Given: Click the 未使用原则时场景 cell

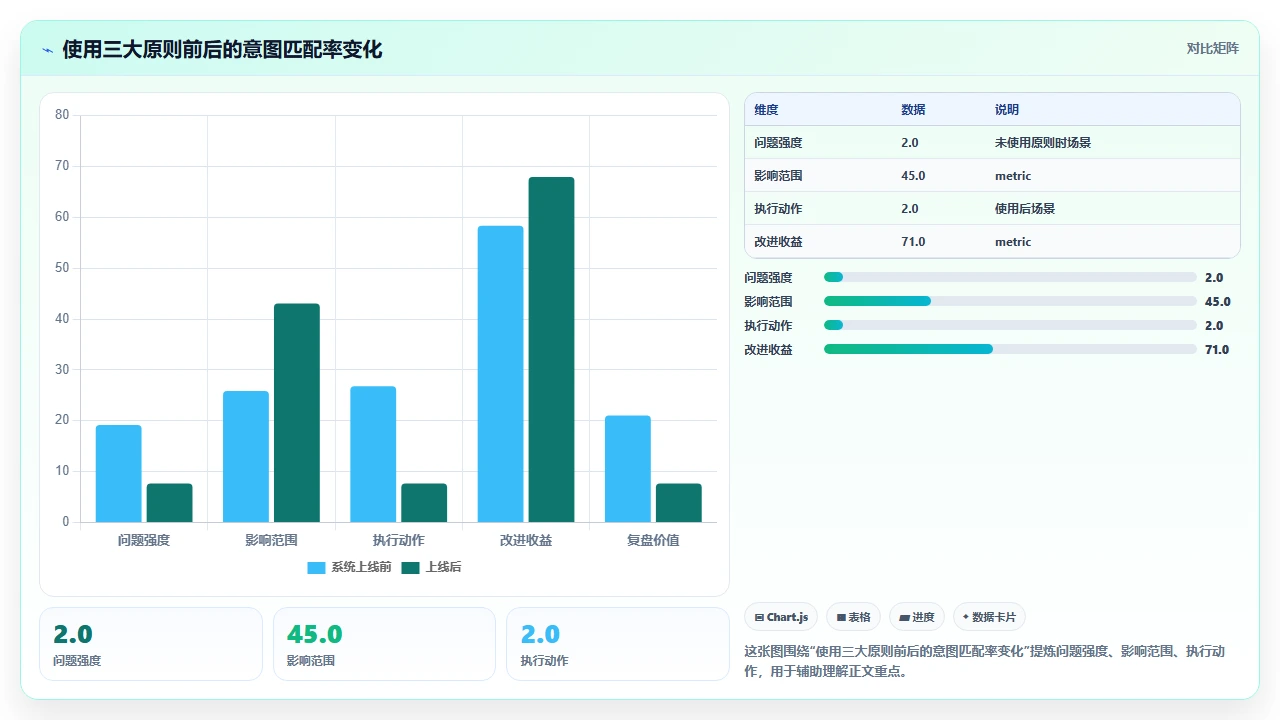Looking at the screenshot, I should click(x=1043, y=142).
